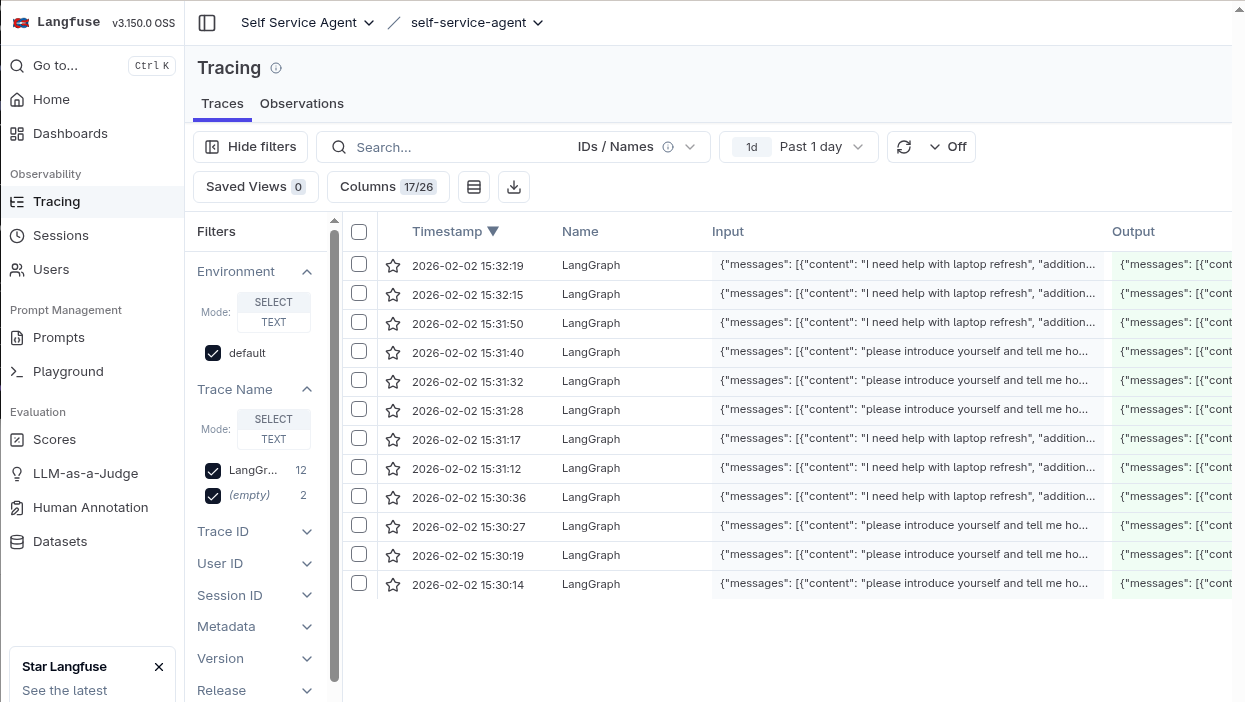Select all traces header checkbox
The image size is (1245, 702).
coord(359,232)
